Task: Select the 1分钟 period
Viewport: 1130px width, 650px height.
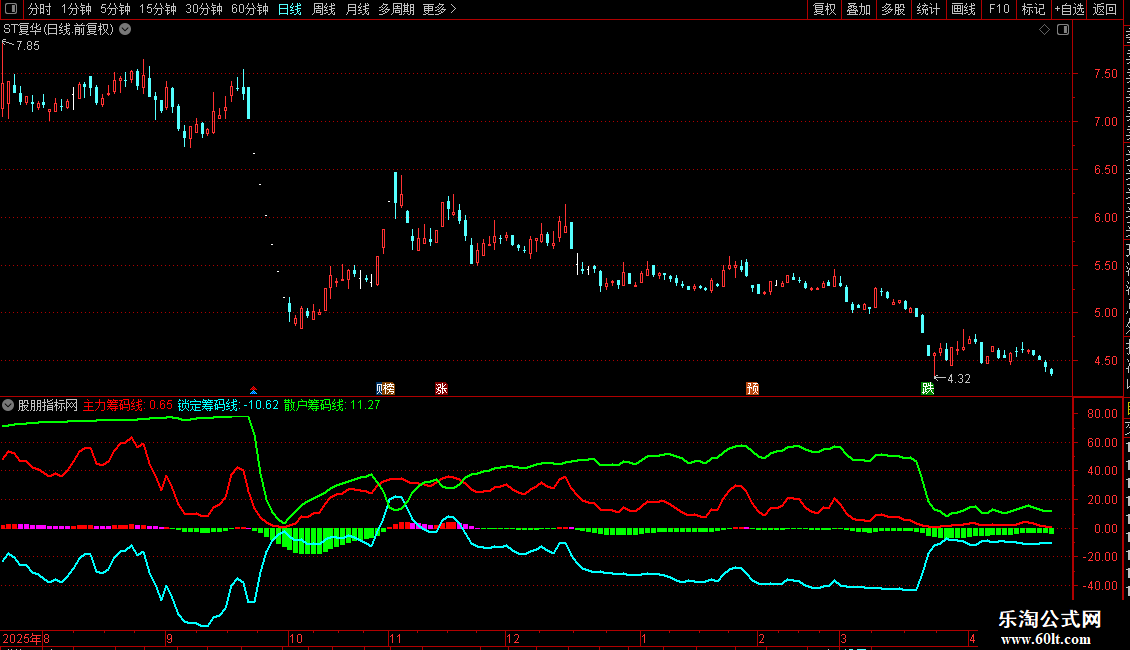Action: pos(76,9)
